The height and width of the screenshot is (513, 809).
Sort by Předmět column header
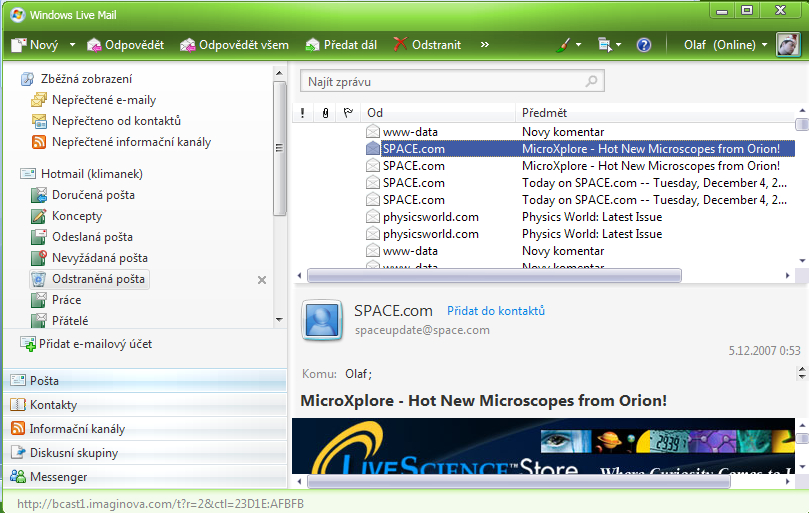655,113
